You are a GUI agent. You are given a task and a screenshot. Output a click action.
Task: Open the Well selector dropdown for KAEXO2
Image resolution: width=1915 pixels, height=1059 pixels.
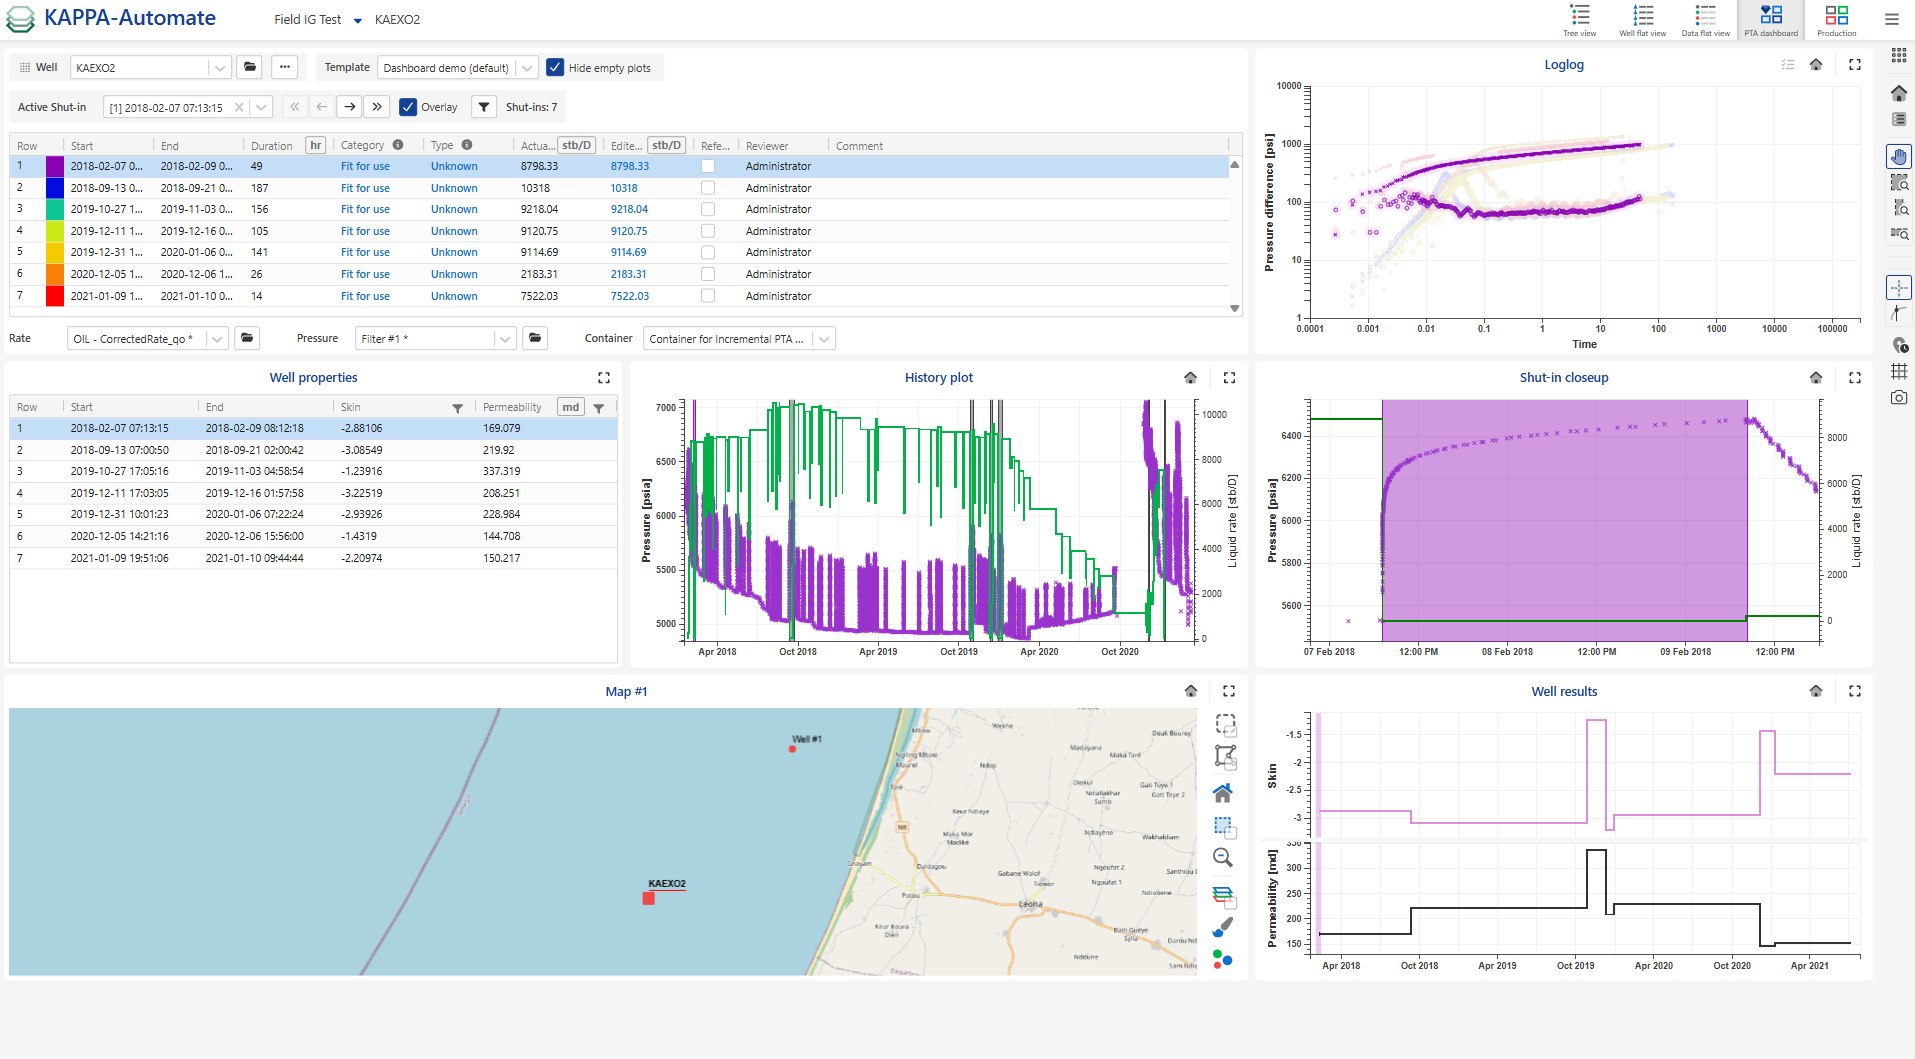(x=220, y=67)
